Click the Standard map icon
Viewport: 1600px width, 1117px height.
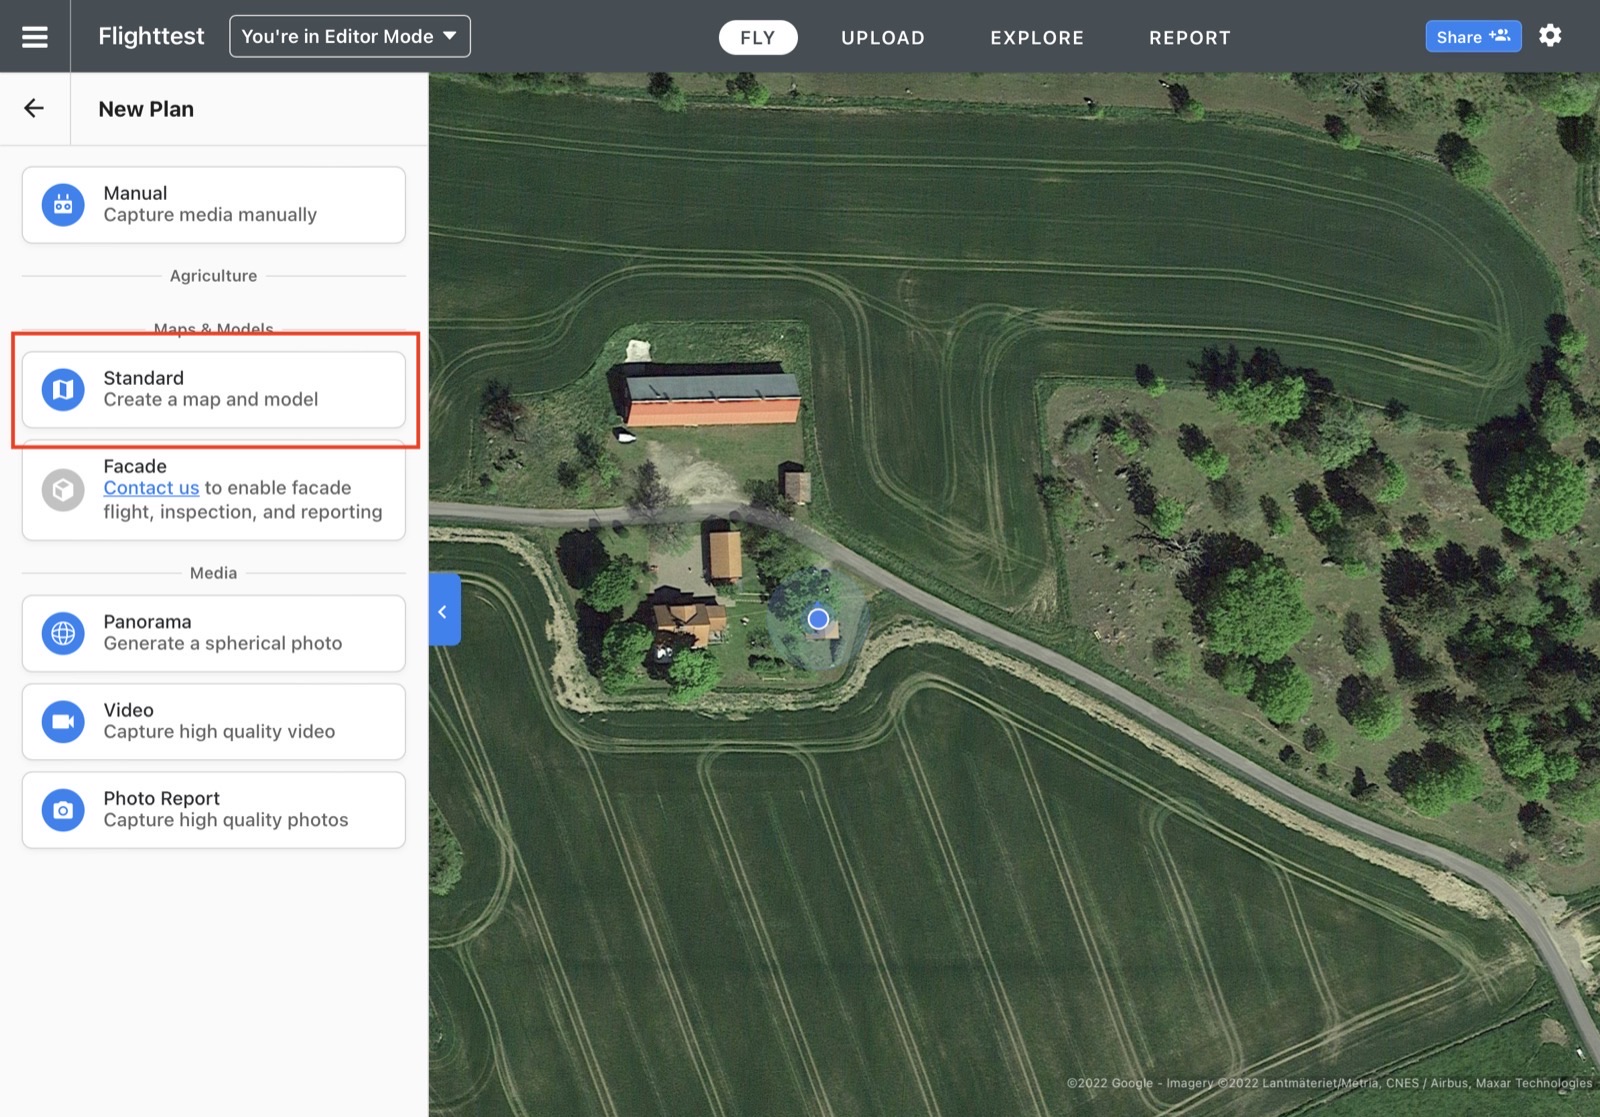coord(63,389)
